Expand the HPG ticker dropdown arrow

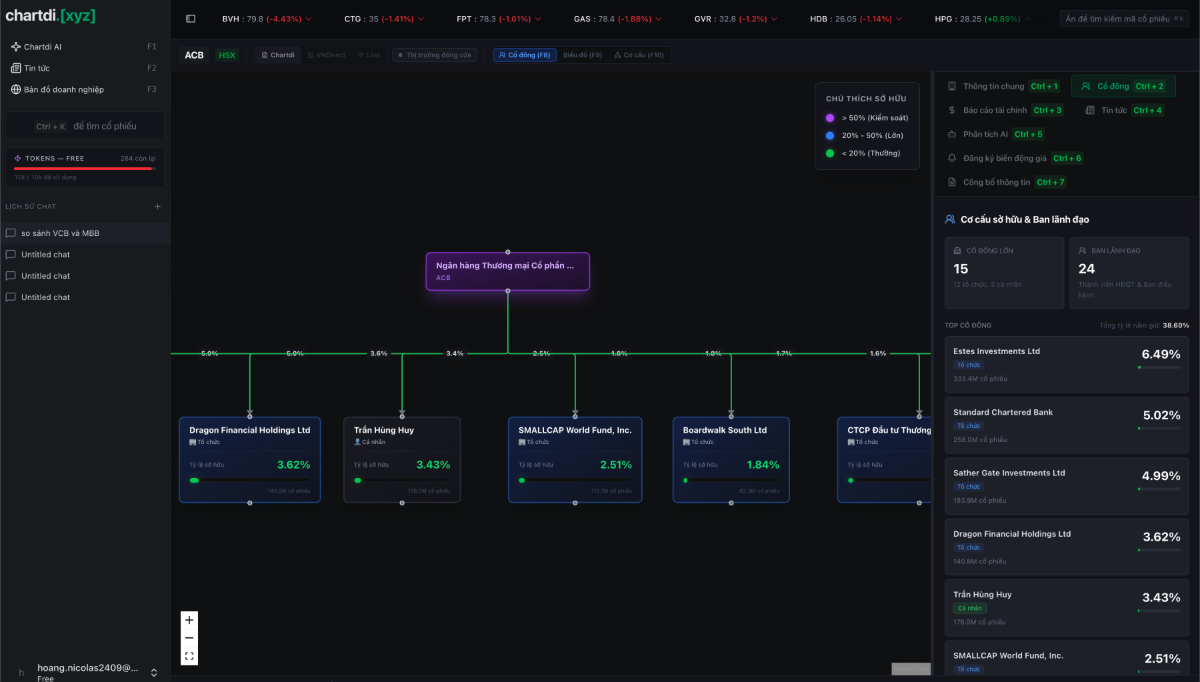(1027, 19)
